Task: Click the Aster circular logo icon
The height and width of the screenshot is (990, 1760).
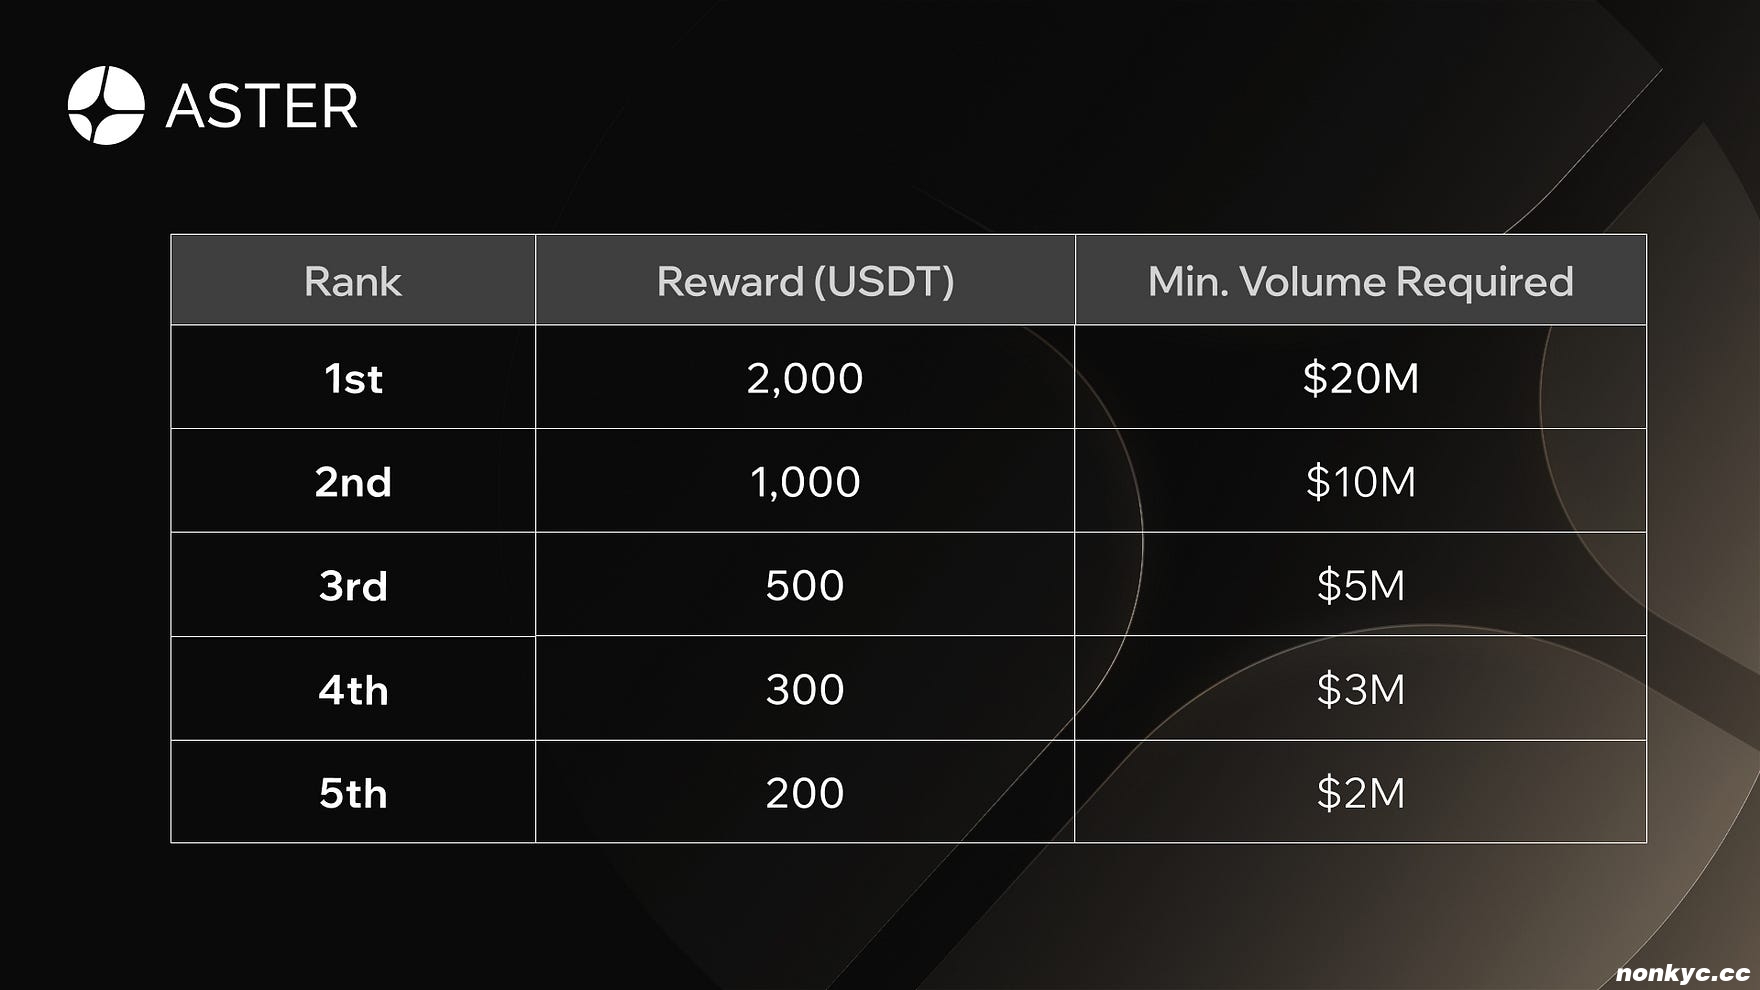Action: pyautogui.click(x=106, y=105)
